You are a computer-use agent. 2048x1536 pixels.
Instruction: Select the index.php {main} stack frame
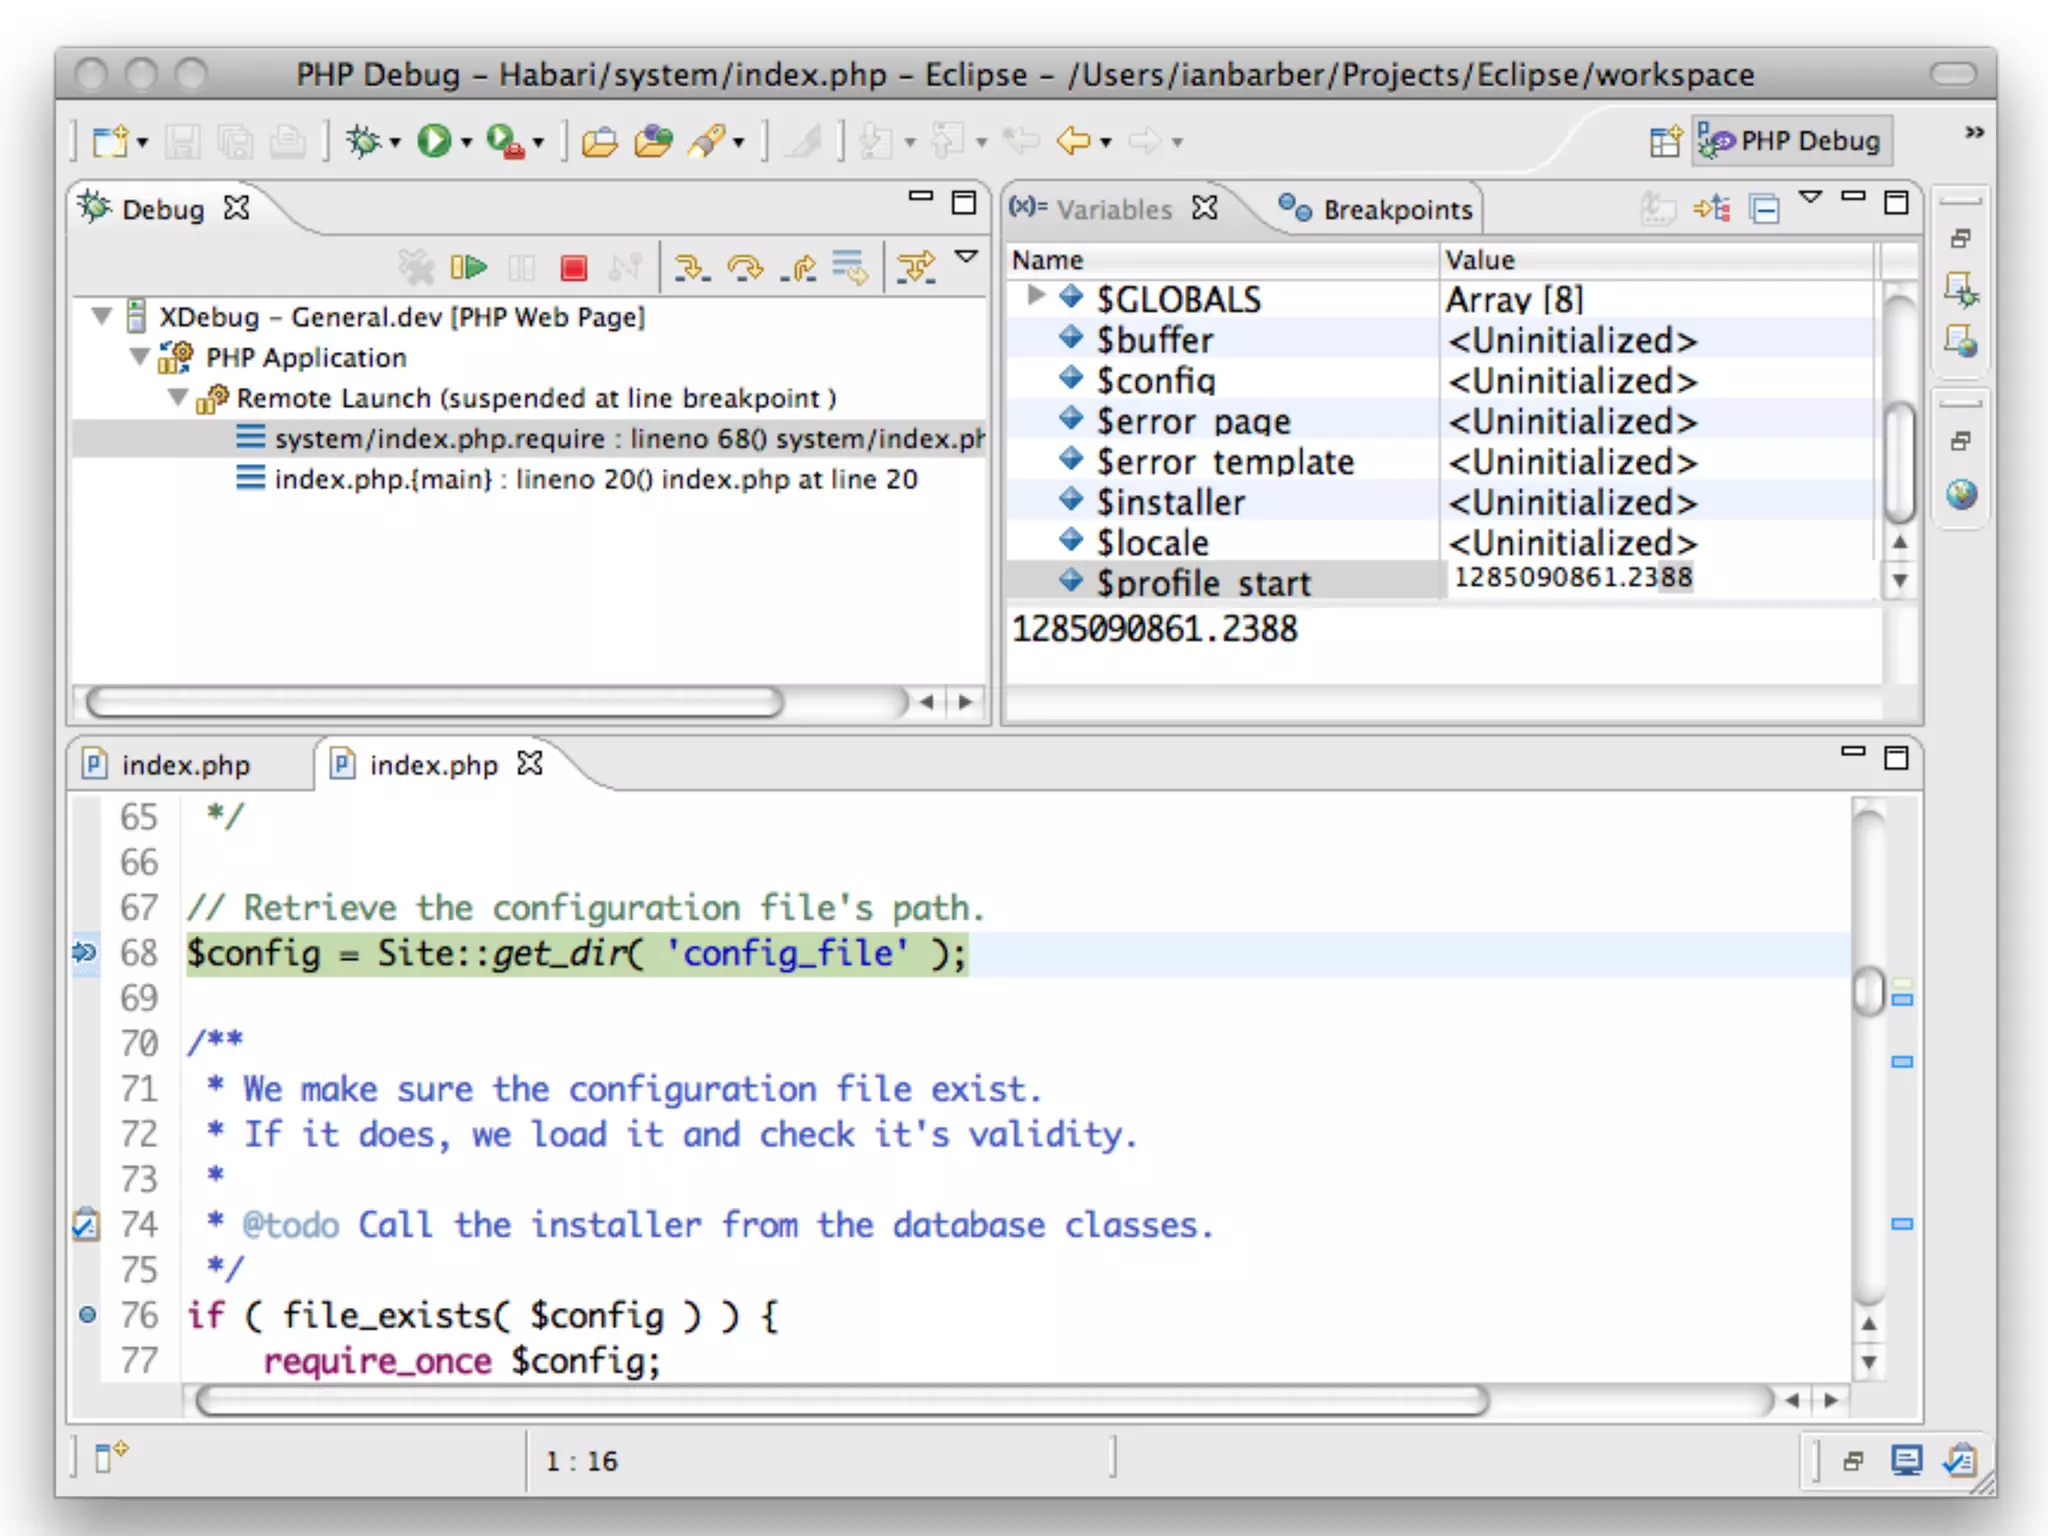595,480
